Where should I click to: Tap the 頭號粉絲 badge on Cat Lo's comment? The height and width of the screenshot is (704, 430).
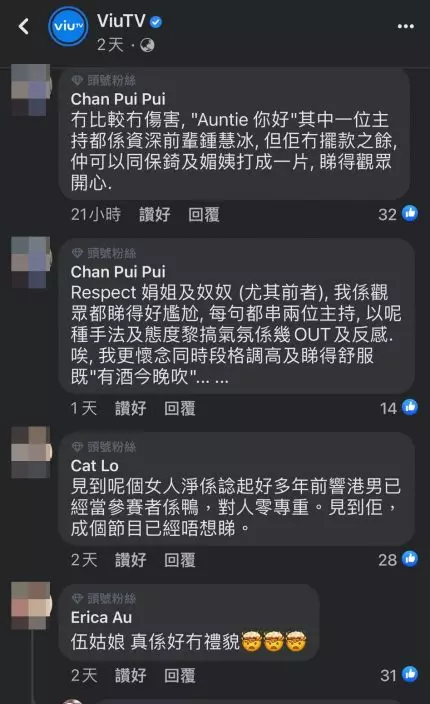coord(104,447)
